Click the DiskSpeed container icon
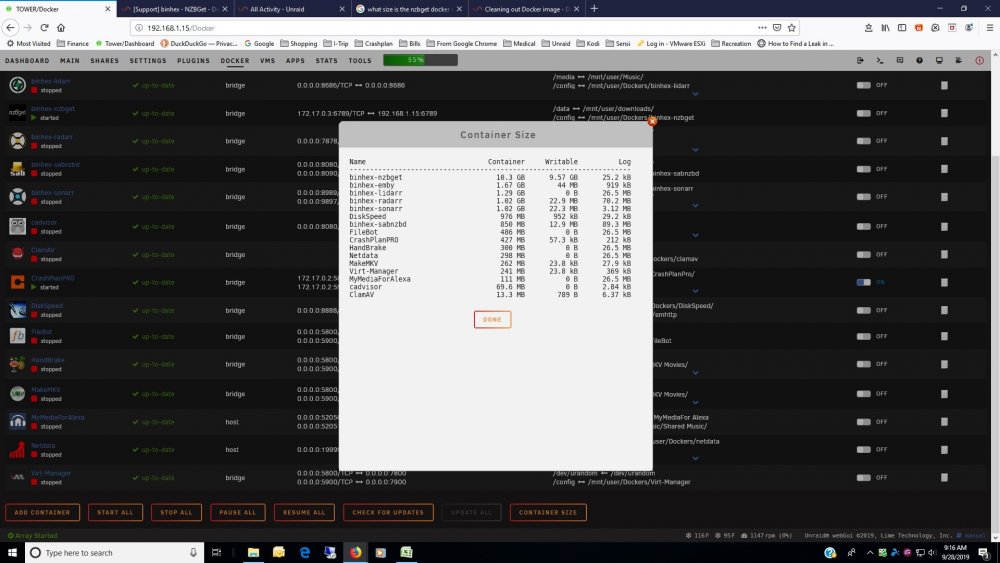Image resolution: width=1000 pixels, height=563 pixels. tap(17, 310)
